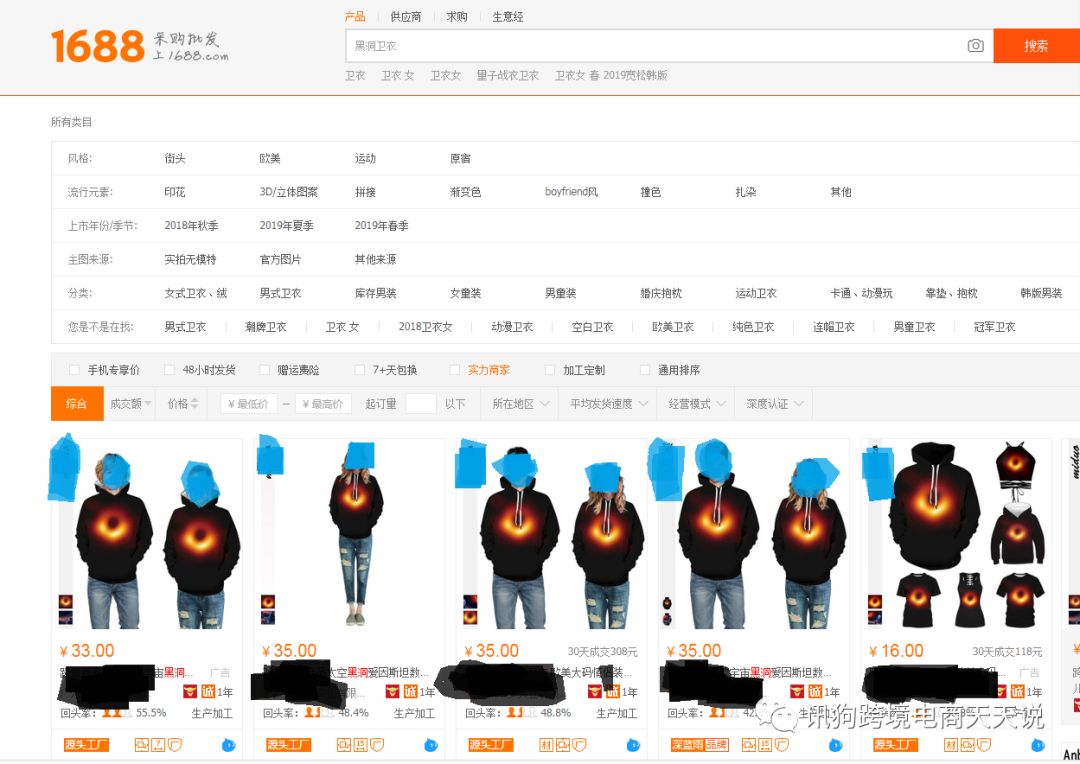Image resolution: width=1080 pixels, height=764 pixels.
Task: Tick the 手机专享价 checkbox
Action: [x=74, y=370]
